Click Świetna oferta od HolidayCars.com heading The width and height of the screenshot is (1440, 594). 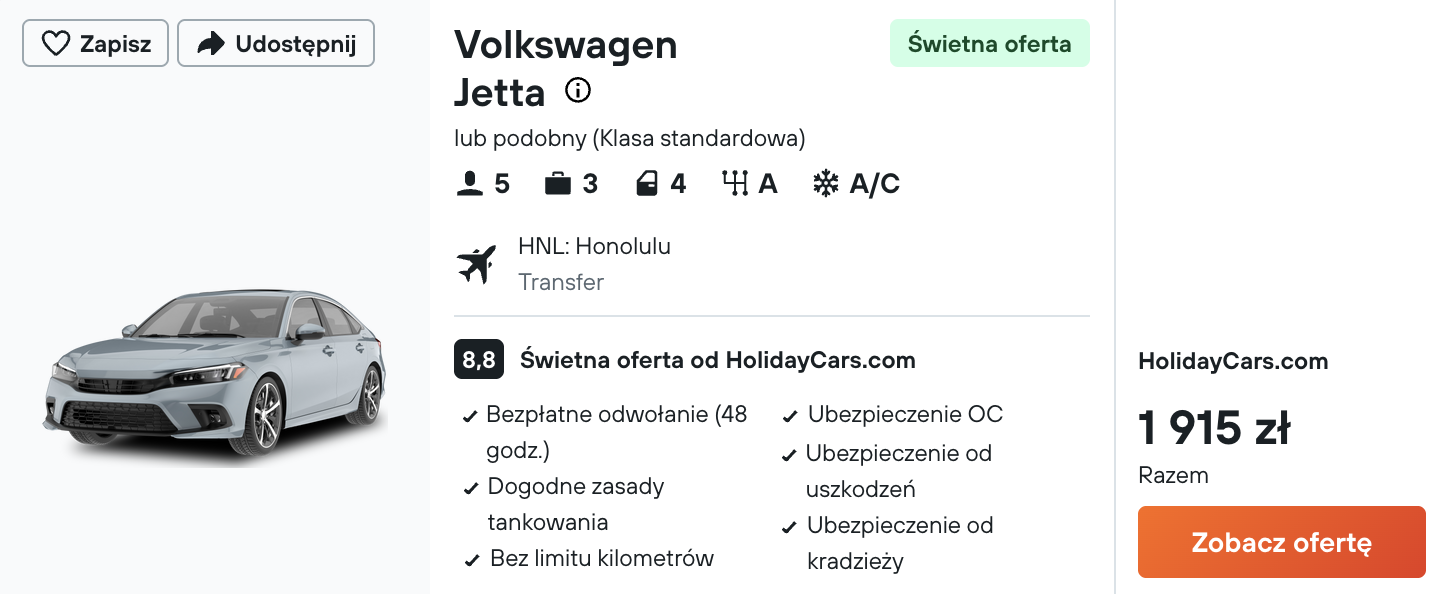tap(718, 360)
